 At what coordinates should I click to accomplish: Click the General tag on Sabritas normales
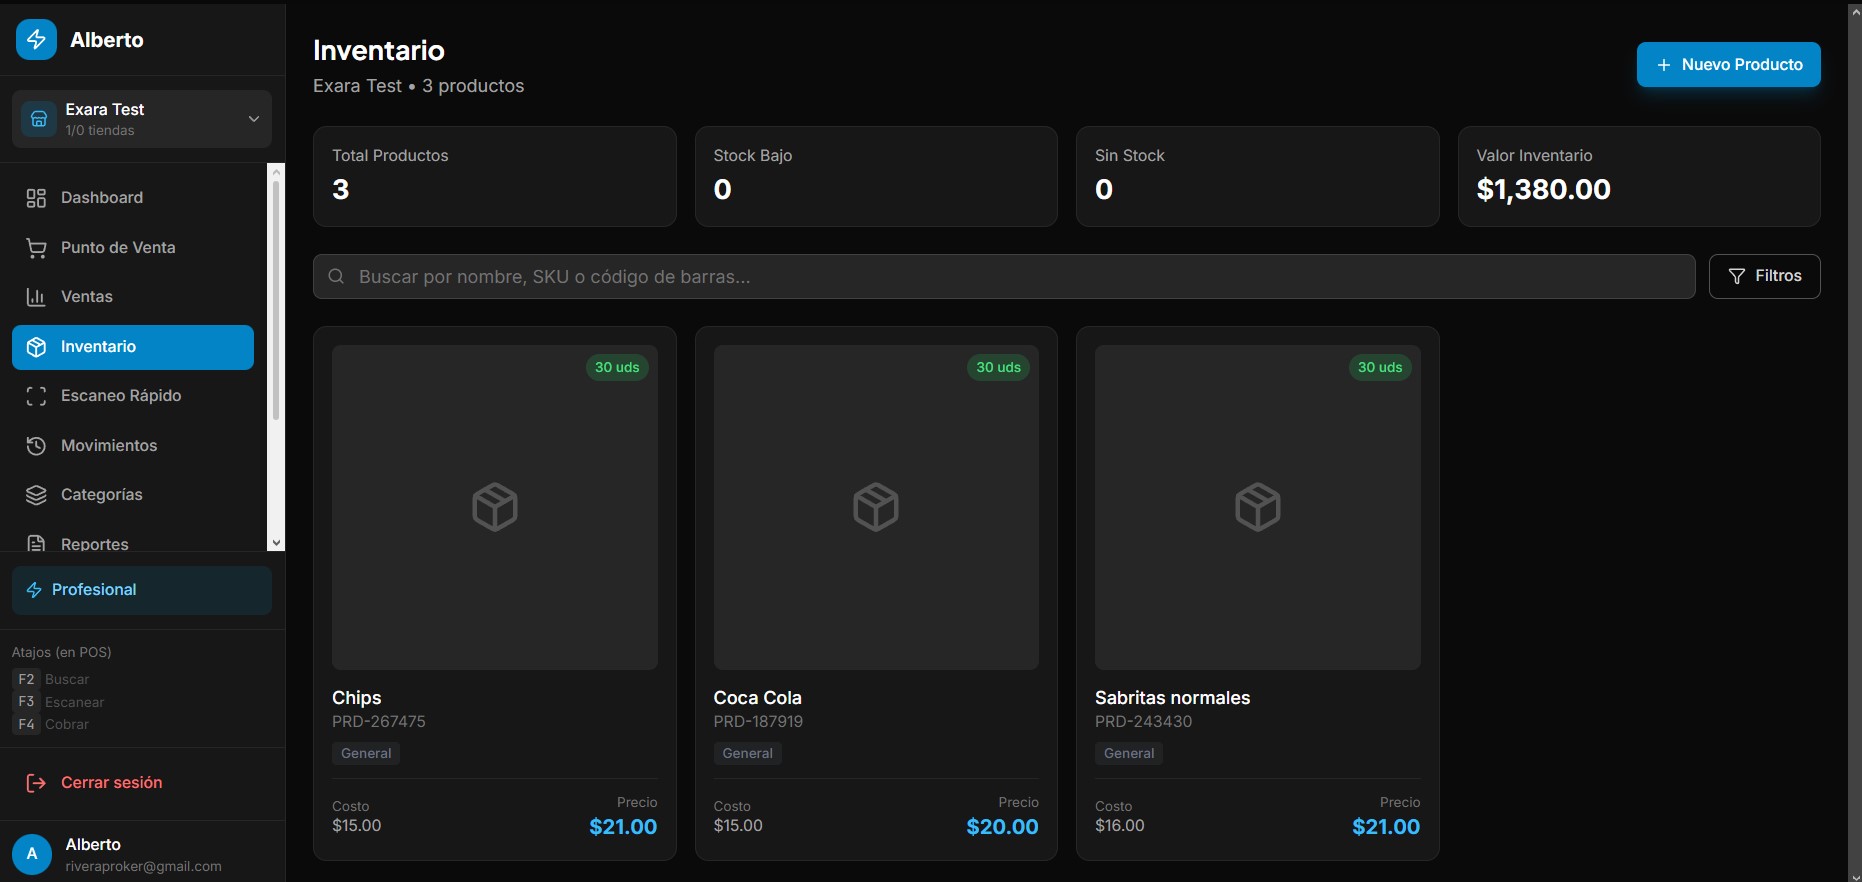click(1129, 754)
